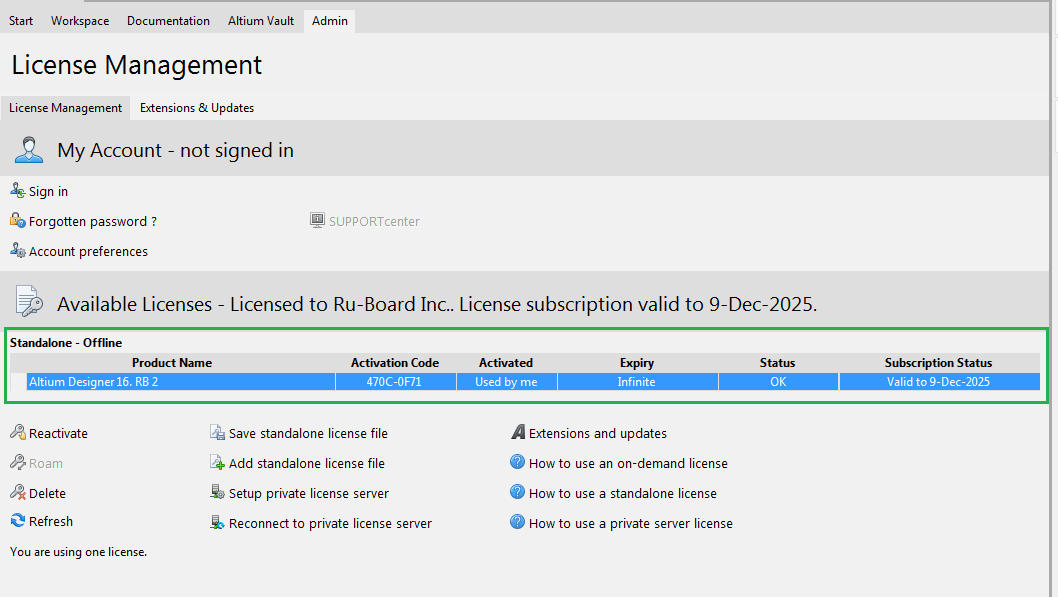Open How to use a standalone license
Screen dimensions: 1058x597
(622, 493)
